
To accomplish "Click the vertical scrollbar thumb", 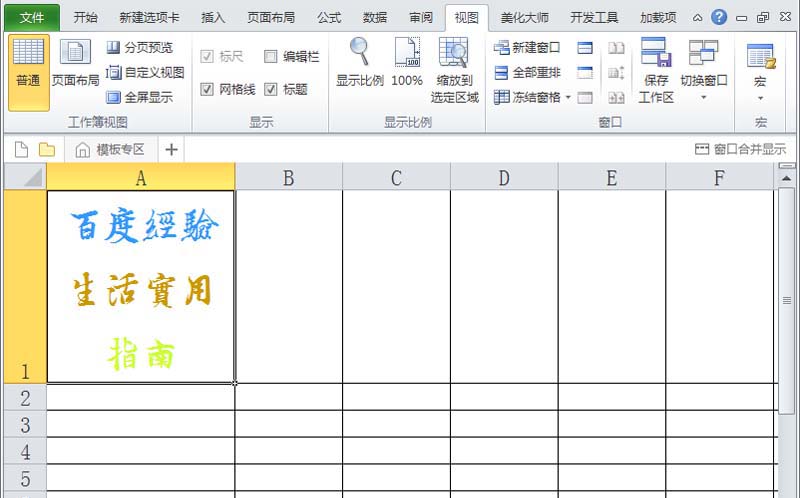I will tap(786, 301).
